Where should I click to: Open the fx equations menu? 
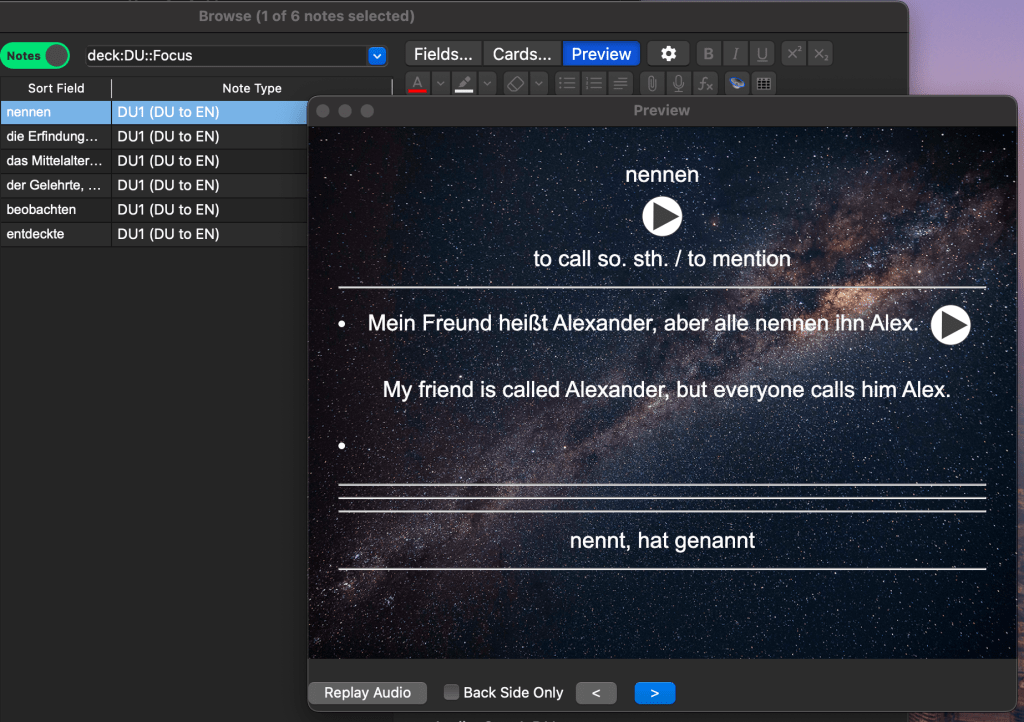(x=705, y=84)
